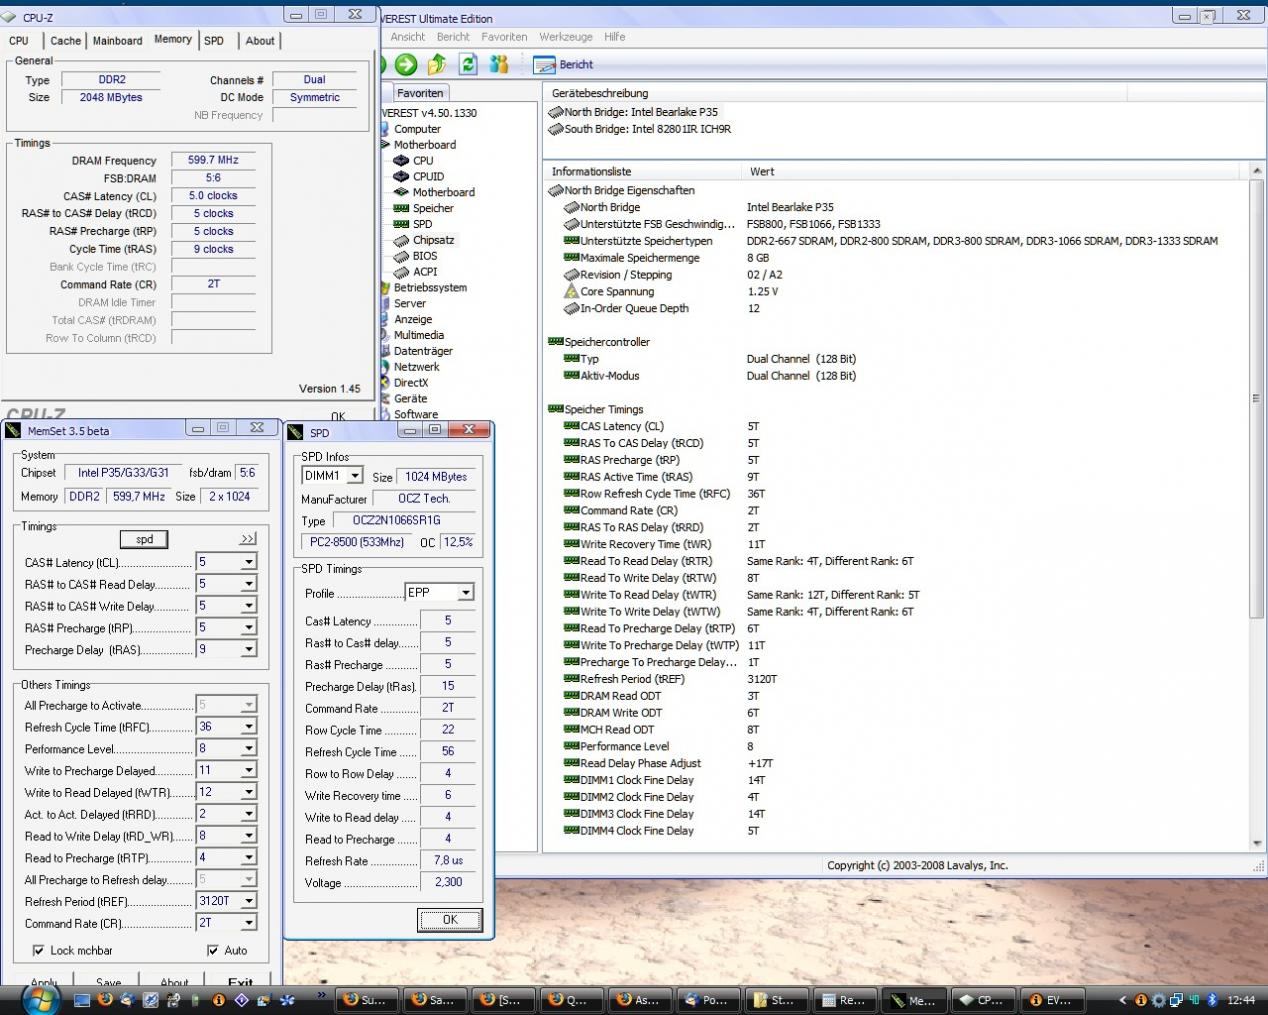Click the network monitors icon in system tray
The image size is (1268, 1015).
pyautogui.click(x=1176, y=999)
